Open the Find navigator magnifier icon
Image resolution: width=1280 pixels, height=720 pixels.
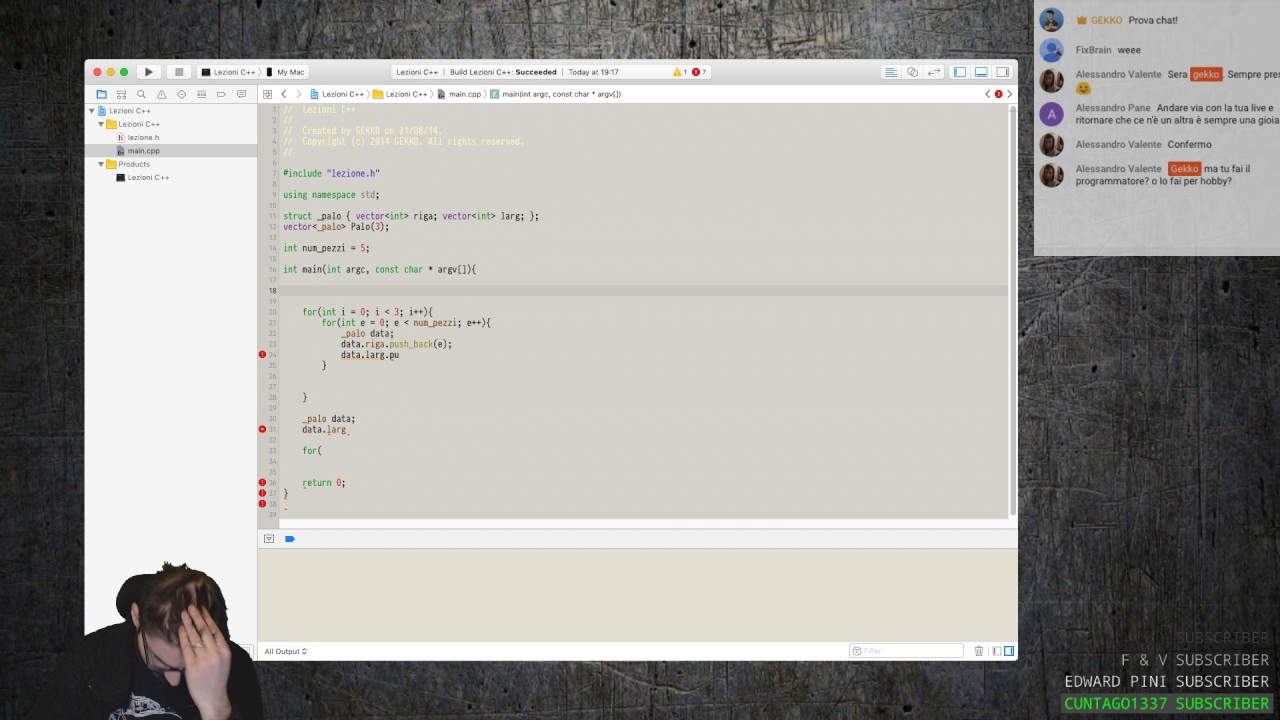coord(141,94)
